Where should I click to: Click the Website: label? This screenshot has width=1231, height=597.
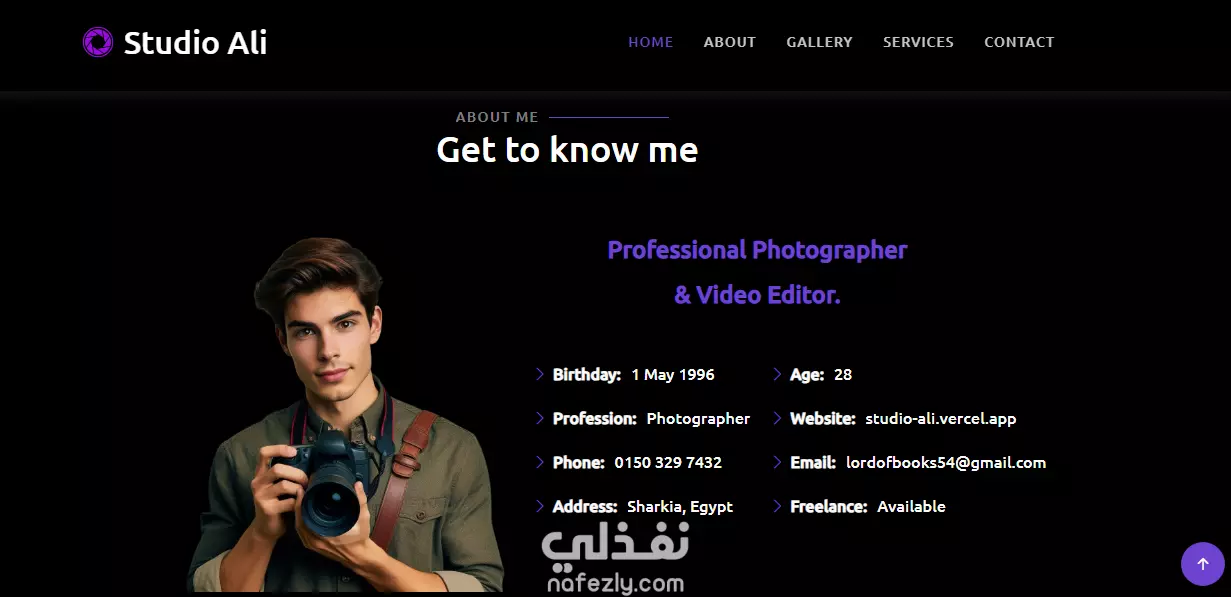pyautogui.click(x=823, y=418)
